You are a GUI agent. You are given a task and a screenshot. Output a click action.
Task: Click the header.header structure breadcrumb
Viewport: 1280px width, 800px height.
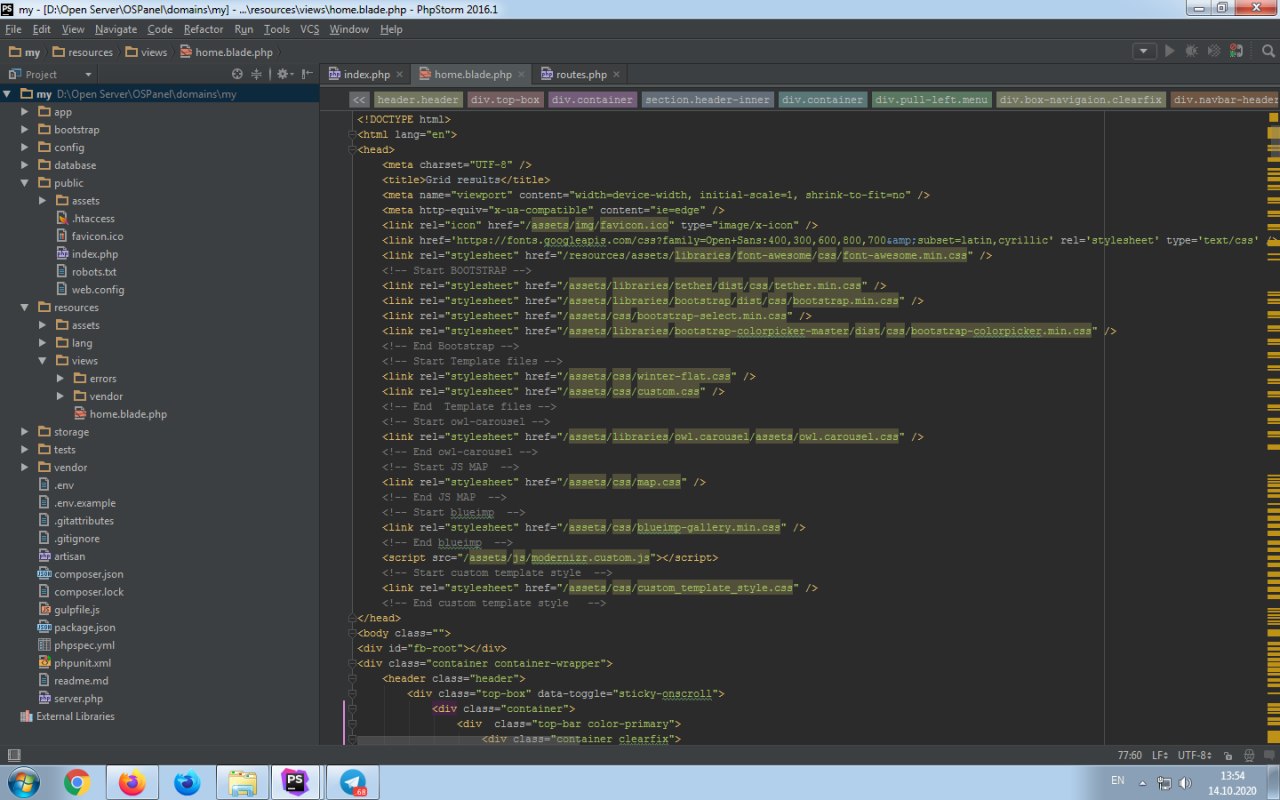[418, 100]
